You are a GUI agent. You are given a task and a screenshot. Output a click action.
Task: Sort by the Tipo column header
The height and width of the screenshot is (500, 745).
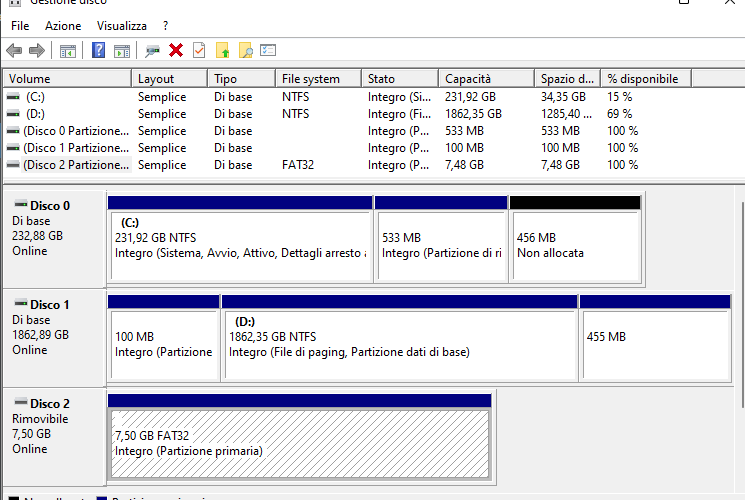[x=242, y=78]
